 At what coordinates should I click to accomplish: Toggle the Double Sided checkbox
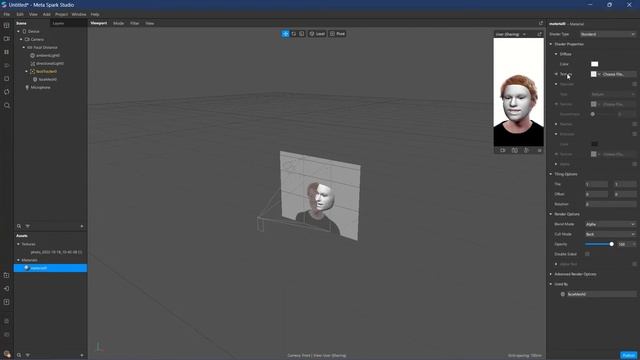587,254
